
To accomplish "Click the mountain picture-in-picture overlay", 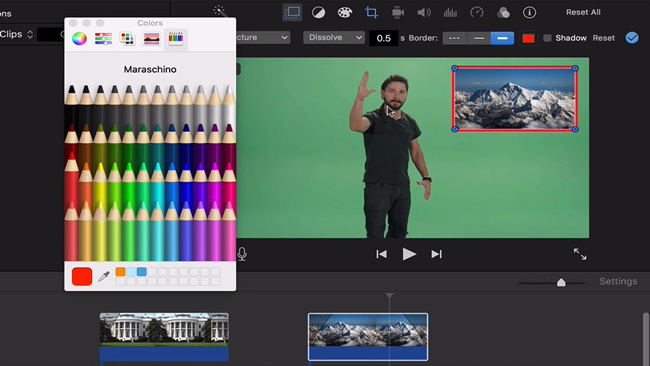I will coord(514,99).
